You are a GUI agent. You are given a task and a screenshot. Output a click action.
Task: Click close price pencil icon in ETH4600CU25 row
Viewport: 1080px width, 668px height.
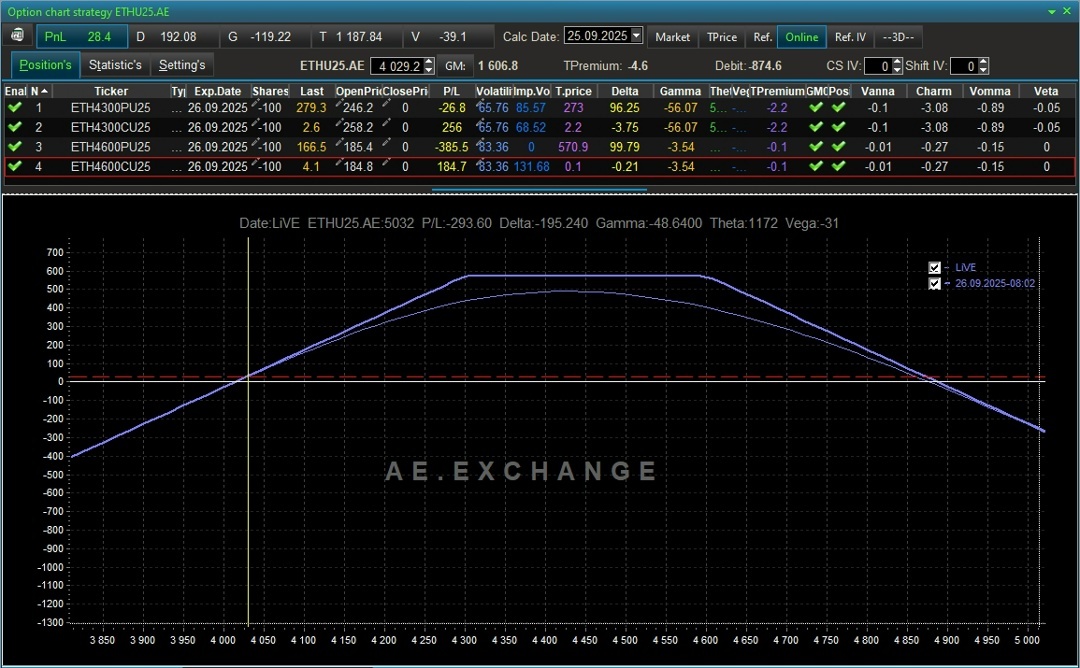coord(386,163)
